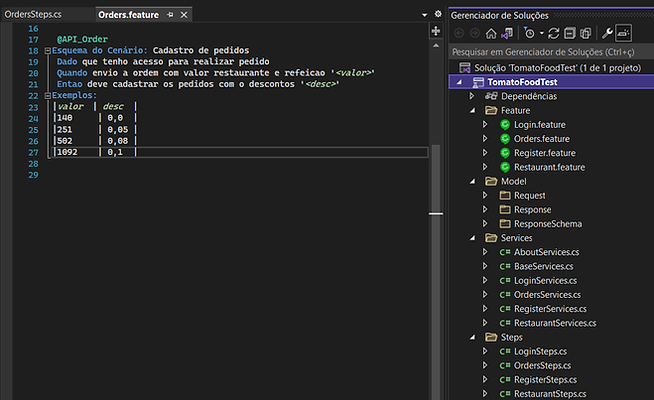This screenshot has width=654, height=400.
Task: Click the Dependências icon
Action: tap(491, 96)
